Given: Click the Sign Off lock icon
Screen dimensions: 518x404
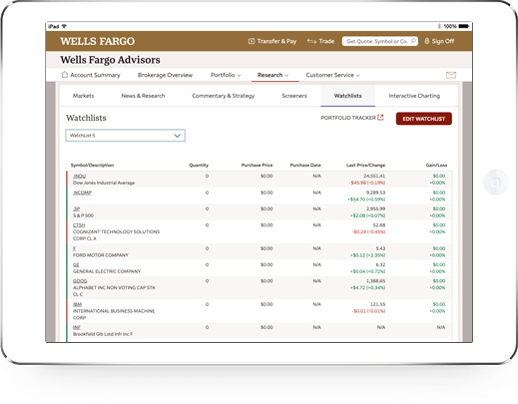Looking at the screenshot, I should (x=426, y=41).
